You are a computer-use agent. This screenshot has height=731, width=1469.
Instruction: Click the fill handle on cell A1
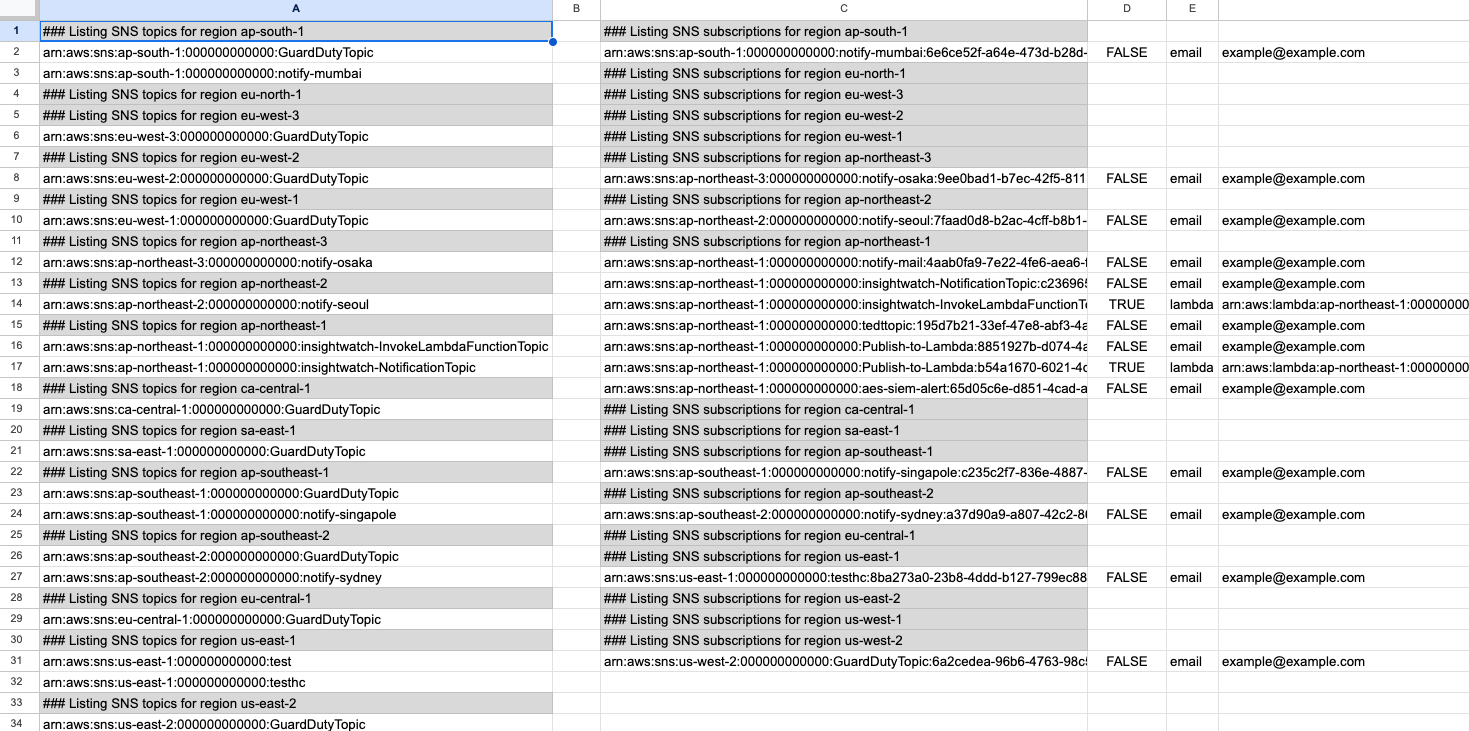coord(552,42)
